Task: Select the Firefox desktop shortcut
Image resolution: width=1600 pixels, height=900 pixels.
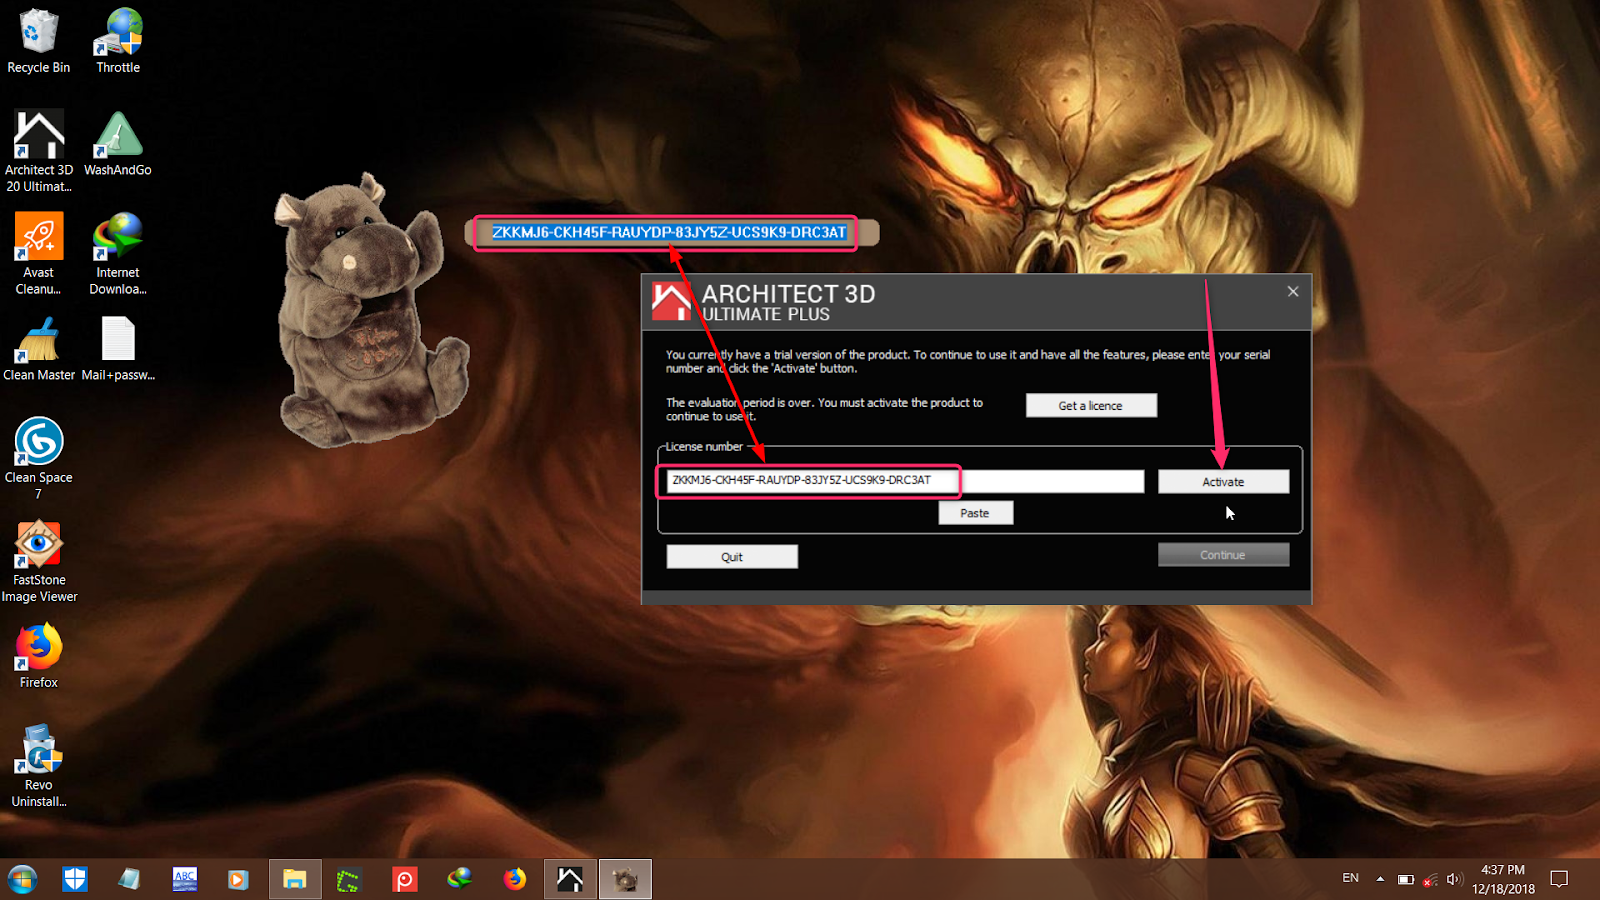Action: tap(38, 656)
